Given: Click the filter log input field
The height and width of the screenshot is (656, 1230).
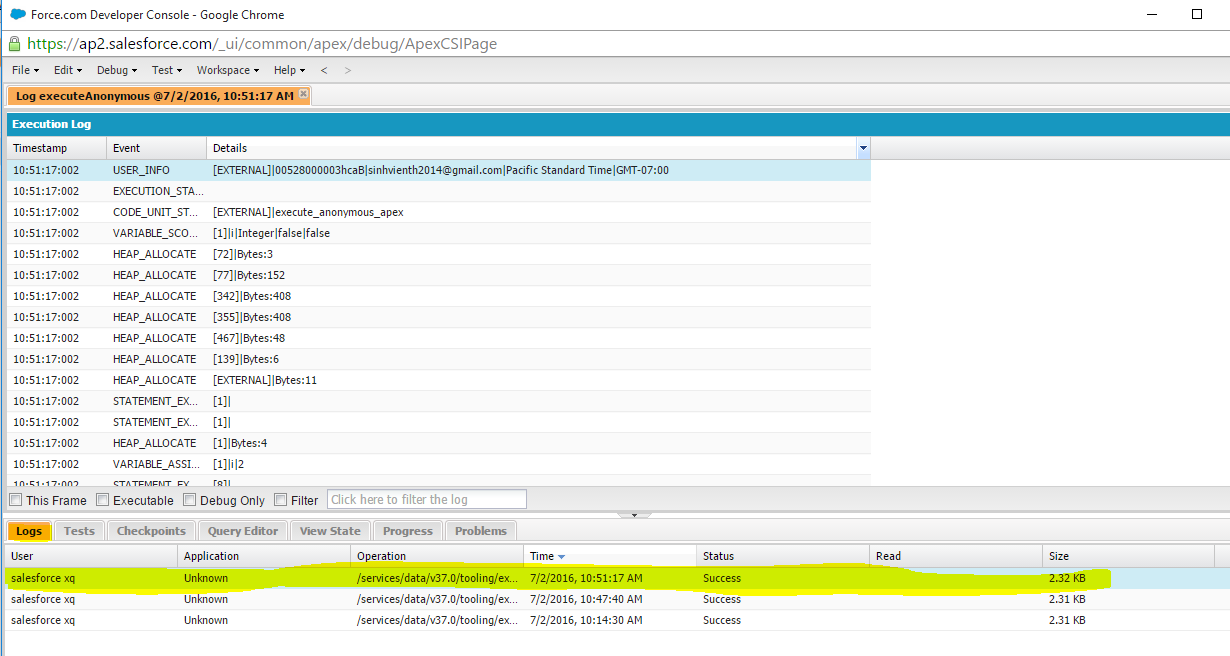Looking at the screenshot, I should [426, 500].
